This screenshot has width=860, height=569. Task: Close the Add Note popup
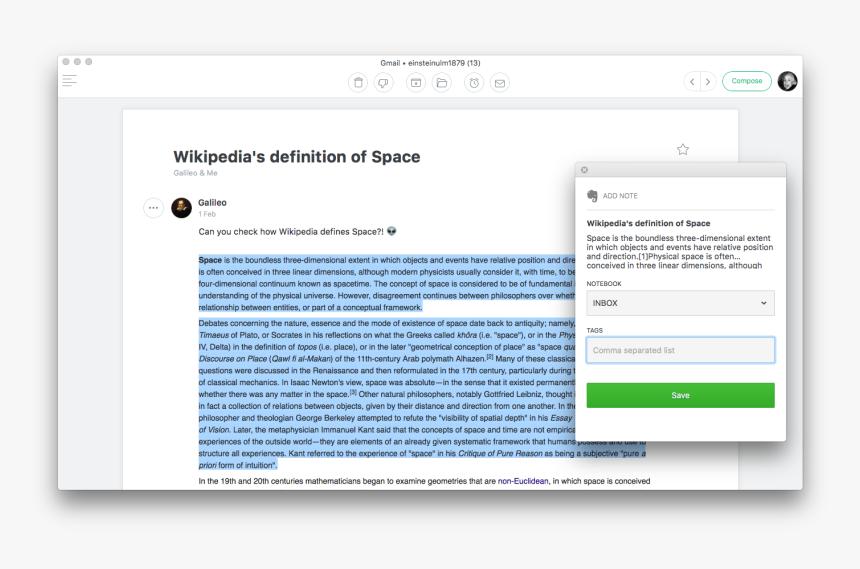[x=584, y=170]
